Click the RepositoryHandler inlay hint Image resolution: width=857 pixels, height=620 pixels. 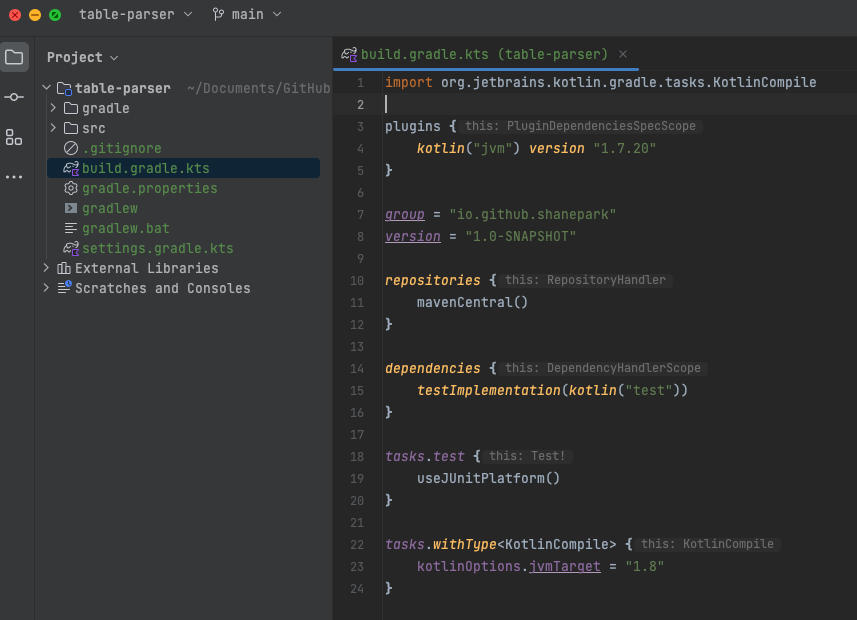tap(585, 280)
